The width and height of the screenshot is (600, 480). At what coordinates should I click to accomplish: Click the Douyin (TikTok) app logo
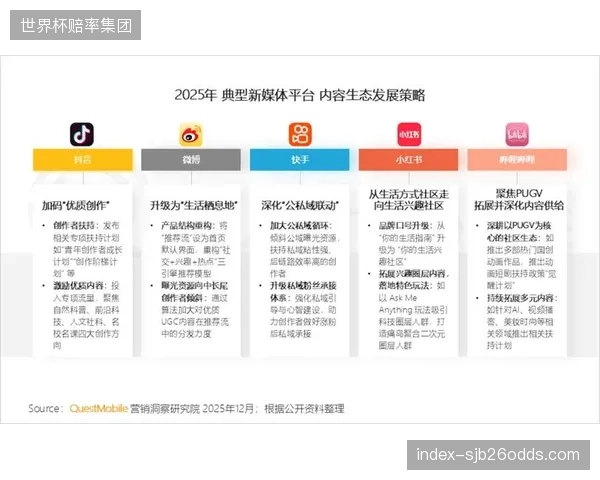[82, 134]
